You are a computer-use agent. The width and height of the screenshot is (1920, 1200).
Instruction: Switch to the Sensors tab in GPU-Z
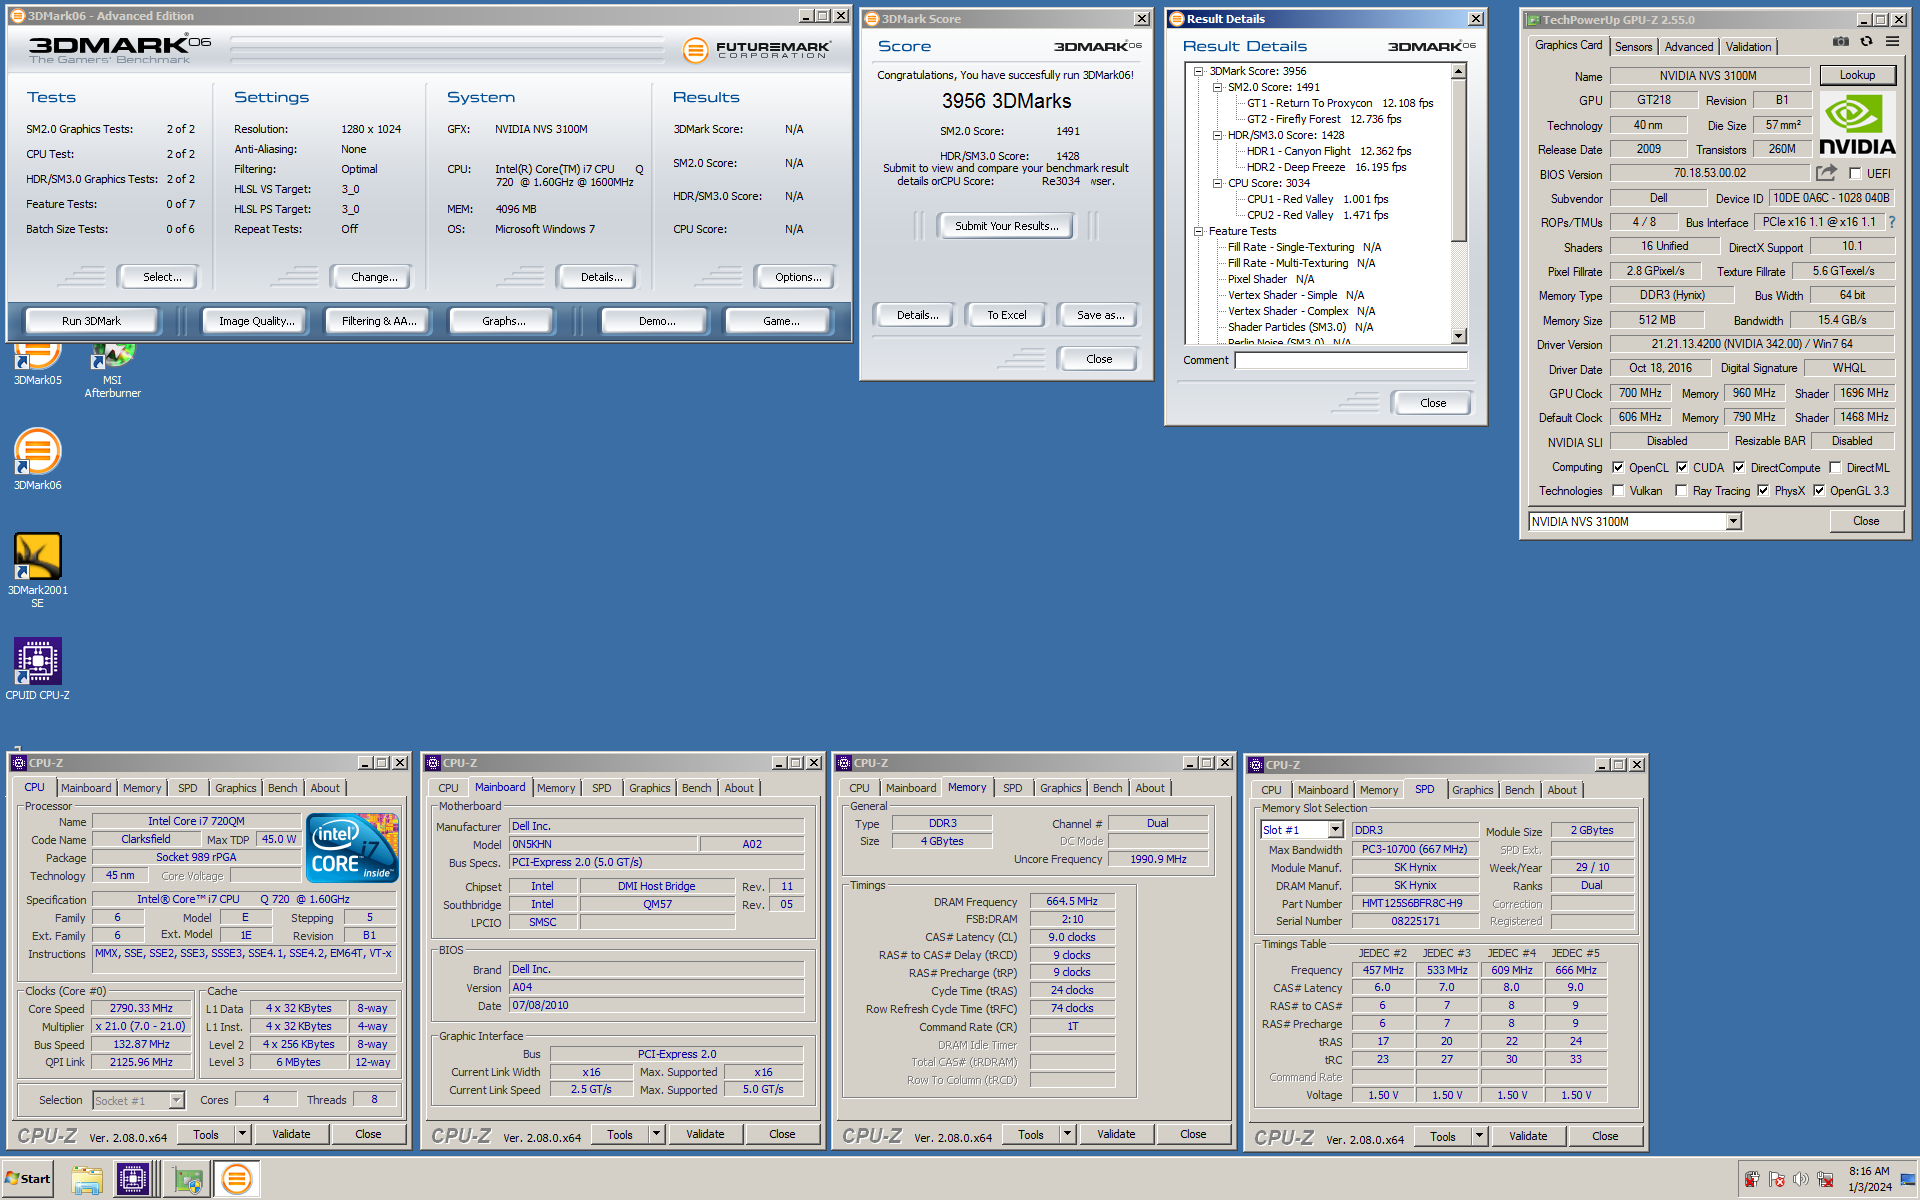click(1633, 47)
